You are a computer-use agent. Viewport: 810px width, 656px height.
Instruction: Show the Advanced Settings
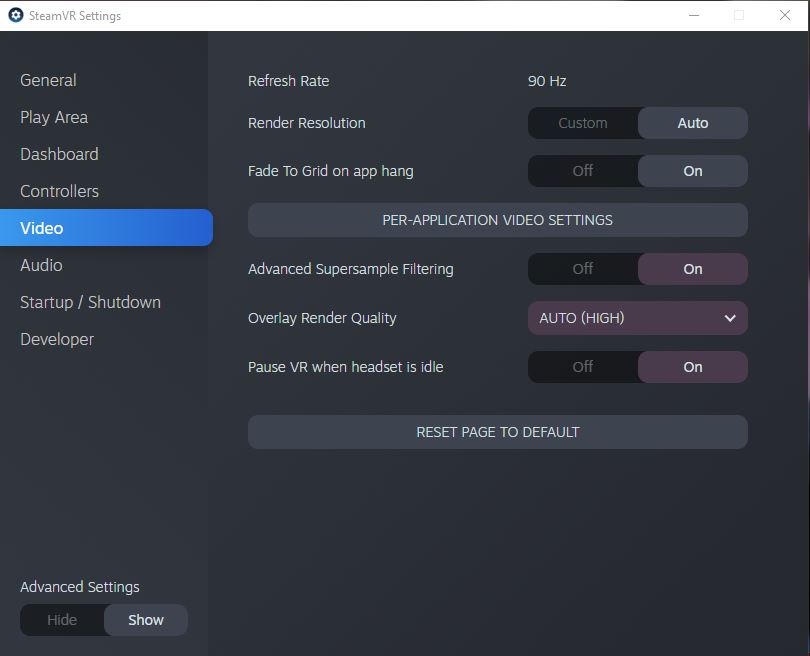click(145, 620)
